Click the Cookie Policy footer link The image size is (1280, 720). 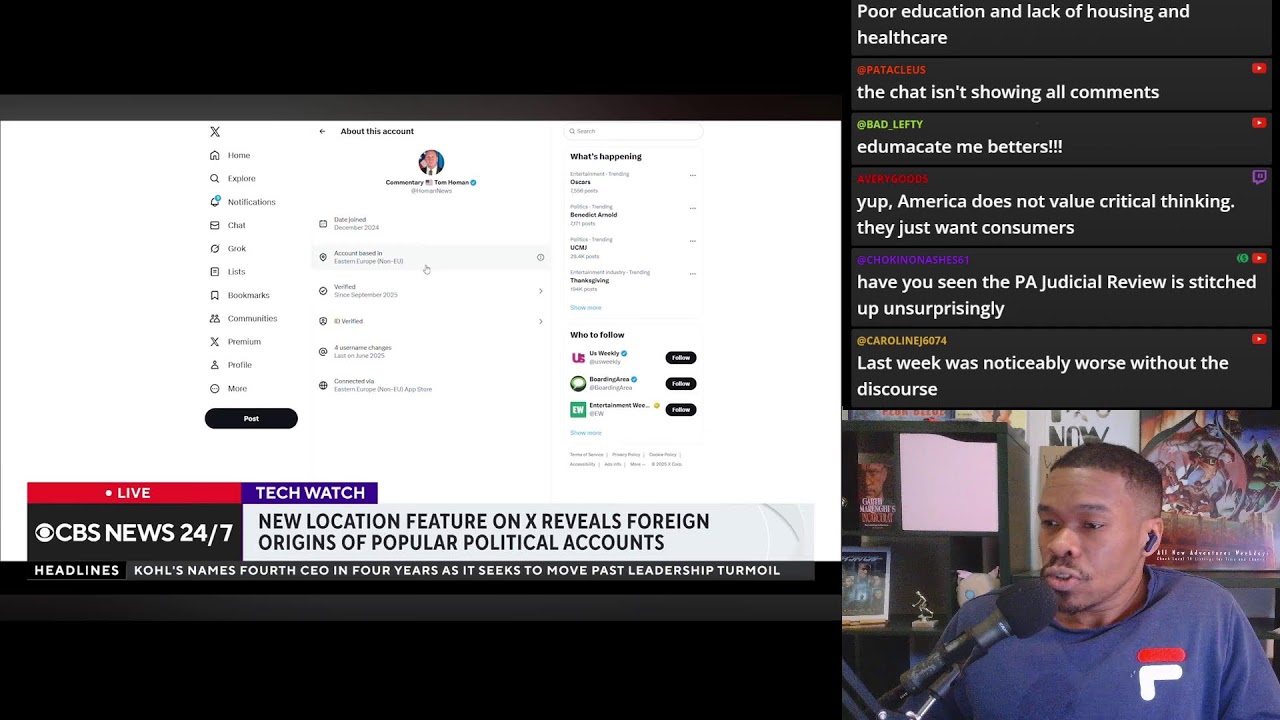[663, 455]
